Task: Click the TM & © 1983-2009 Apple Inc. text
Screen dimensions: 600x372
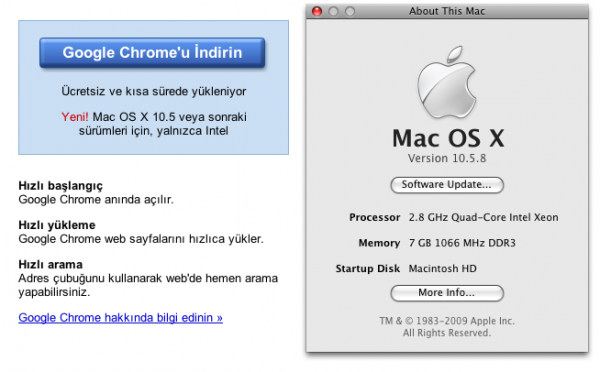Action: [447, 321]
